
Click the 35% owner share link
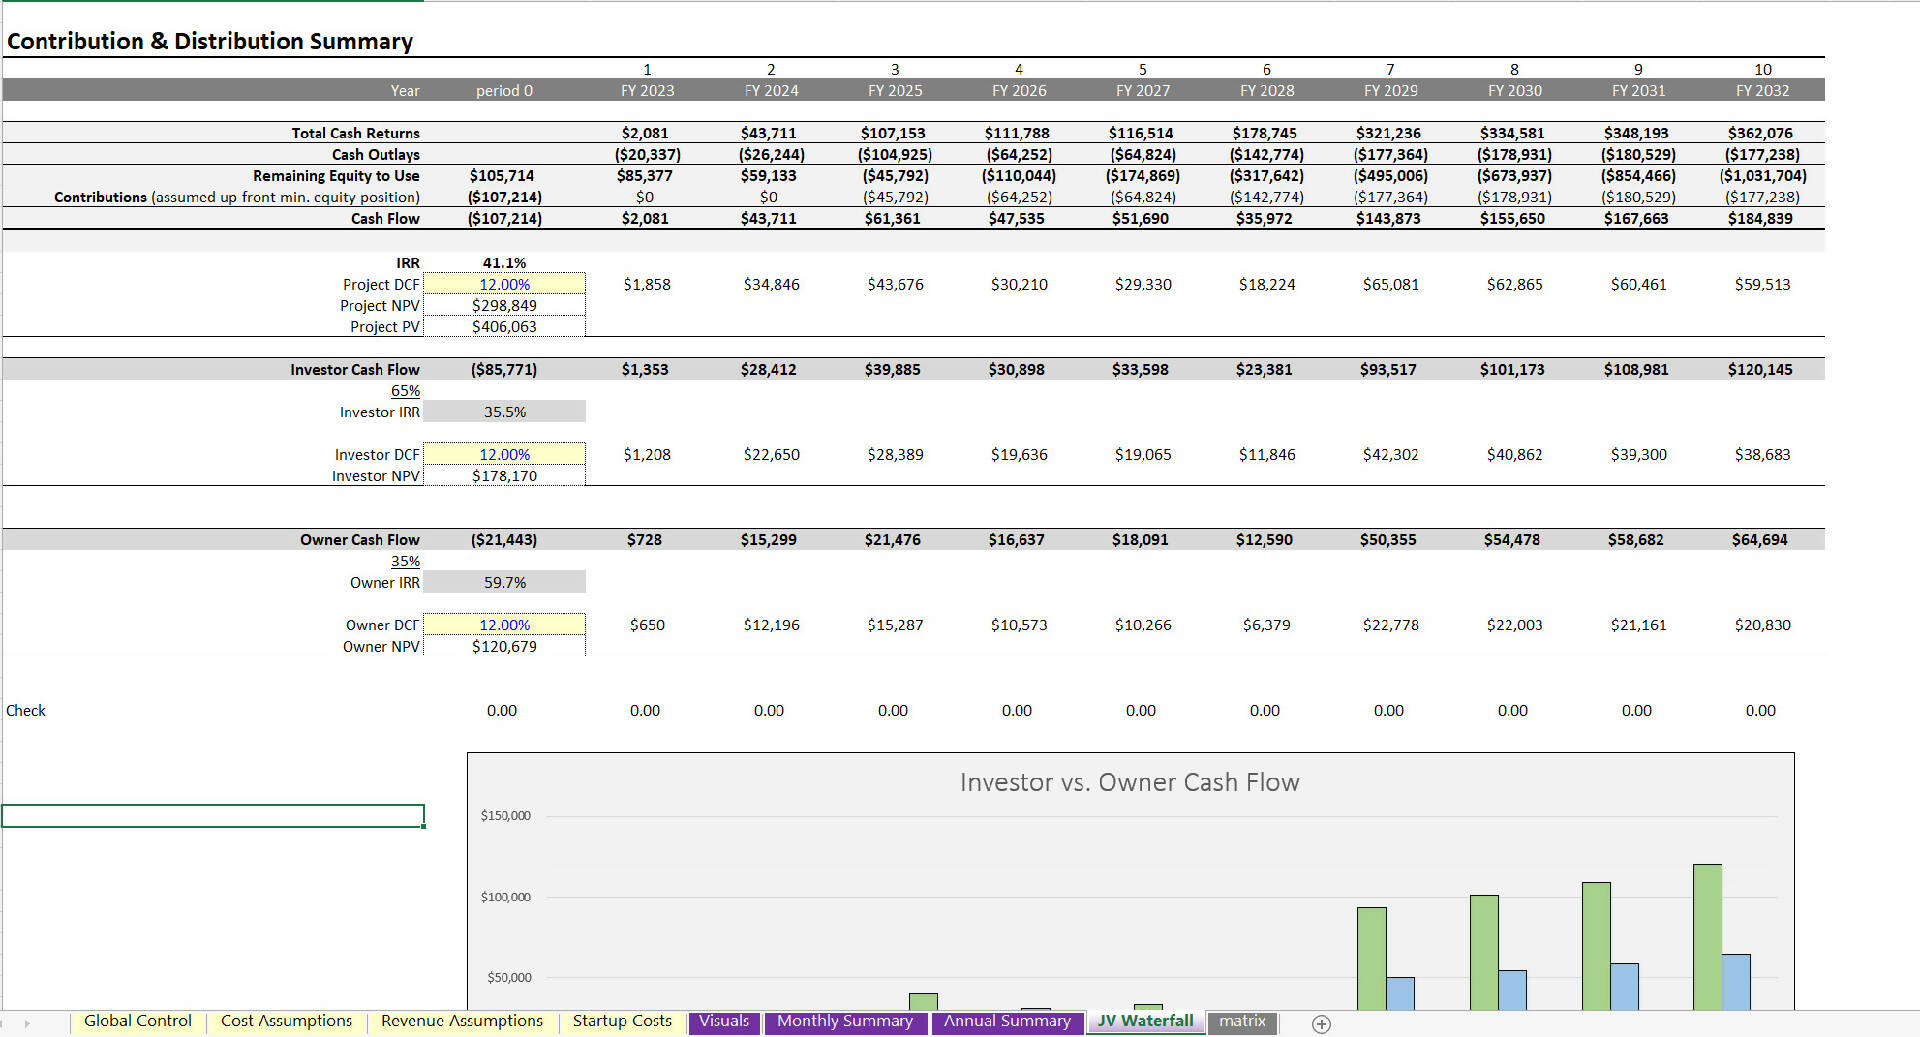405,562
